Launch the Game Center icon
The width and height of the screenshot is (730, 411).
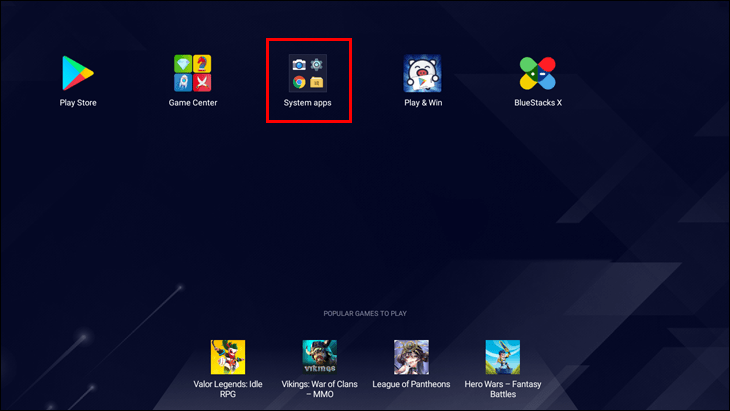coord(193,73)
